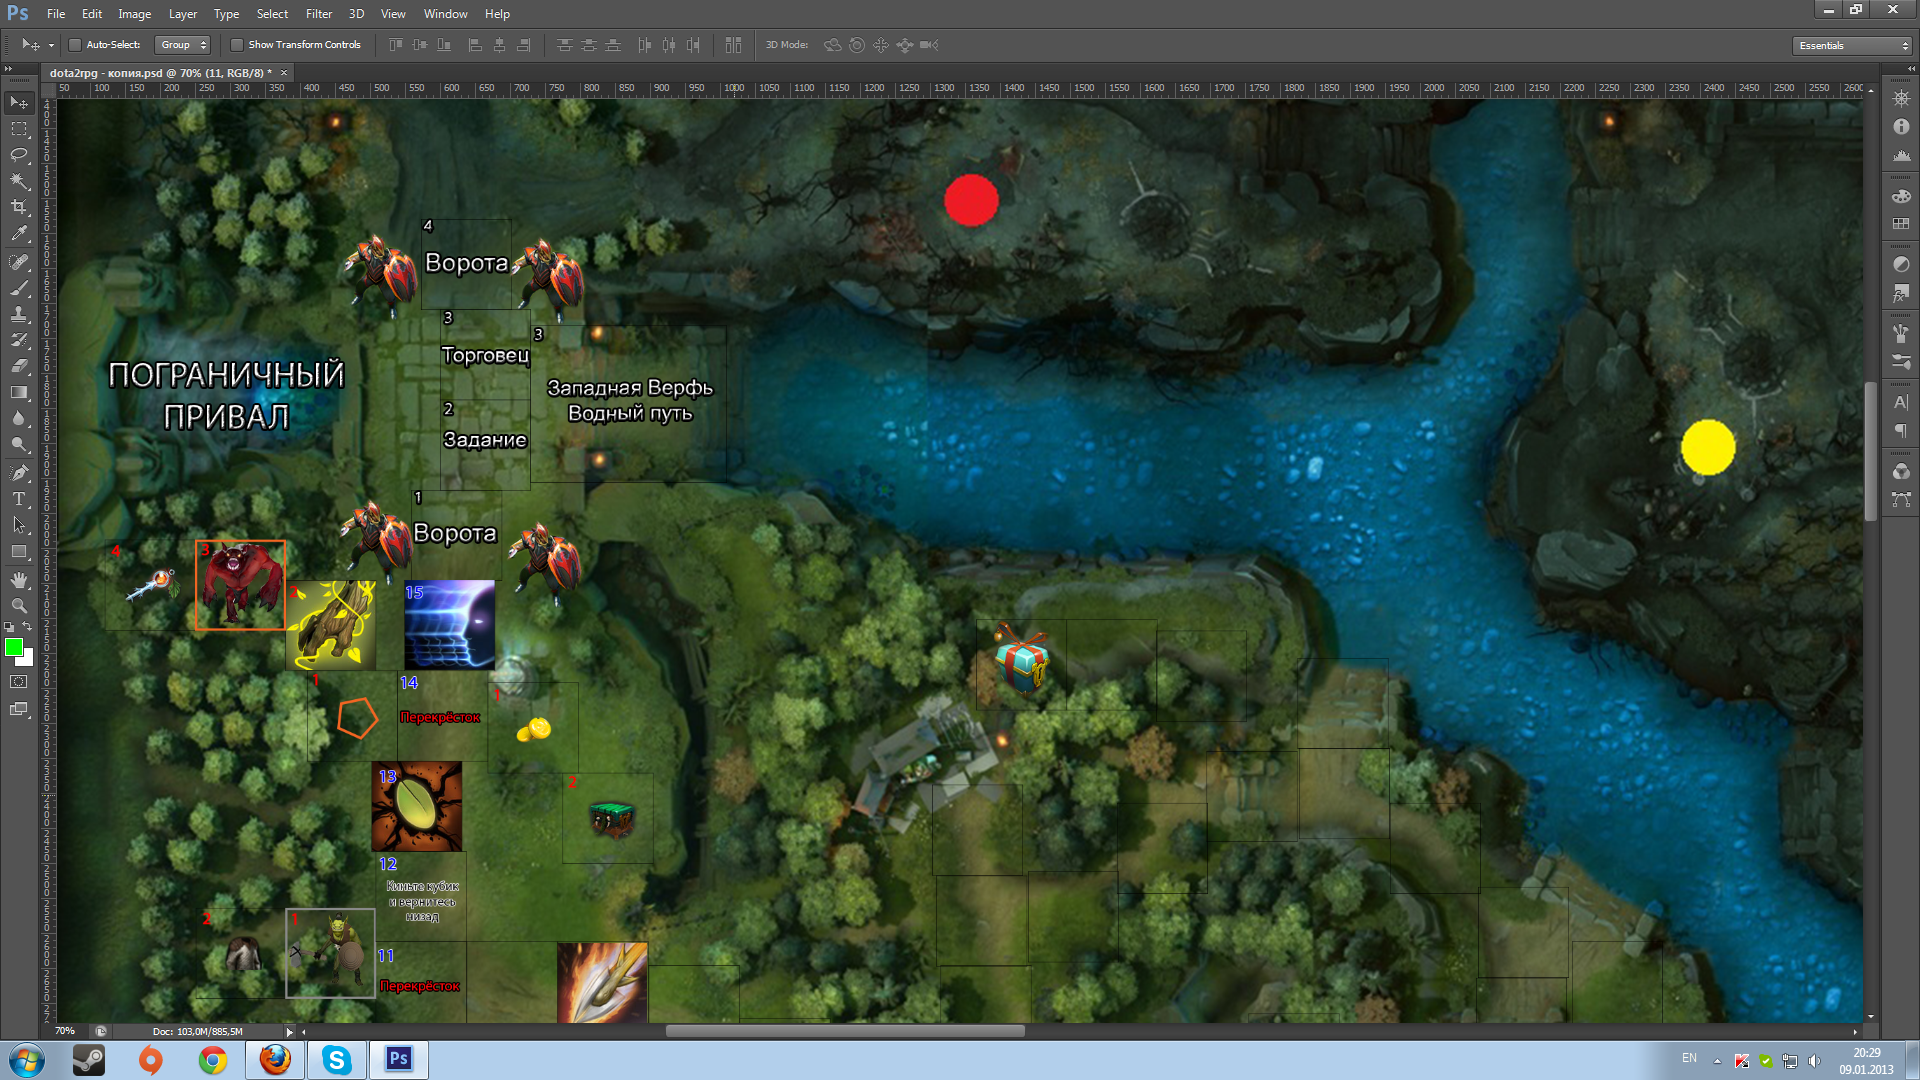This screenshot has height=1080, width=1920.
Task: Open the Image menu
Action: click(x=134, y=14)
